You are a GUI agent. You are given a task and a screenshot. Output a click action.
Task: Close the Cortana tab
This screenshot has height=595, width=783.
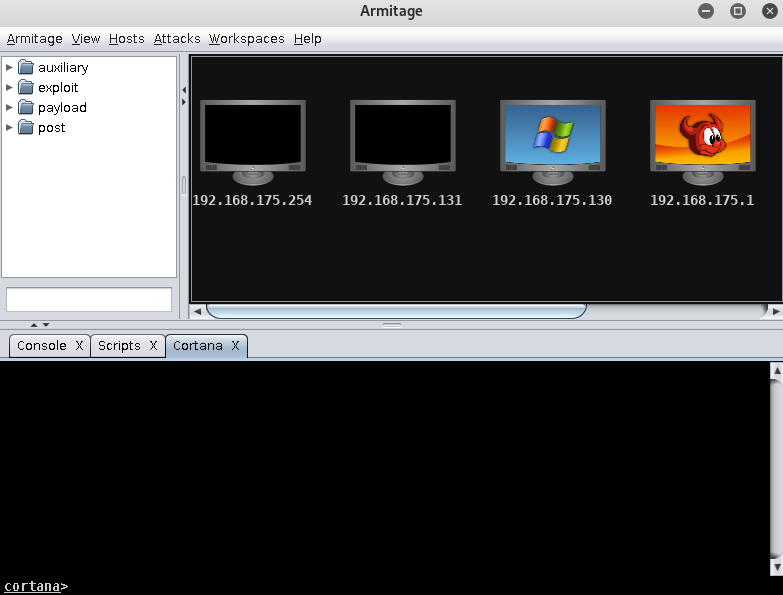[x=235, y=345]
